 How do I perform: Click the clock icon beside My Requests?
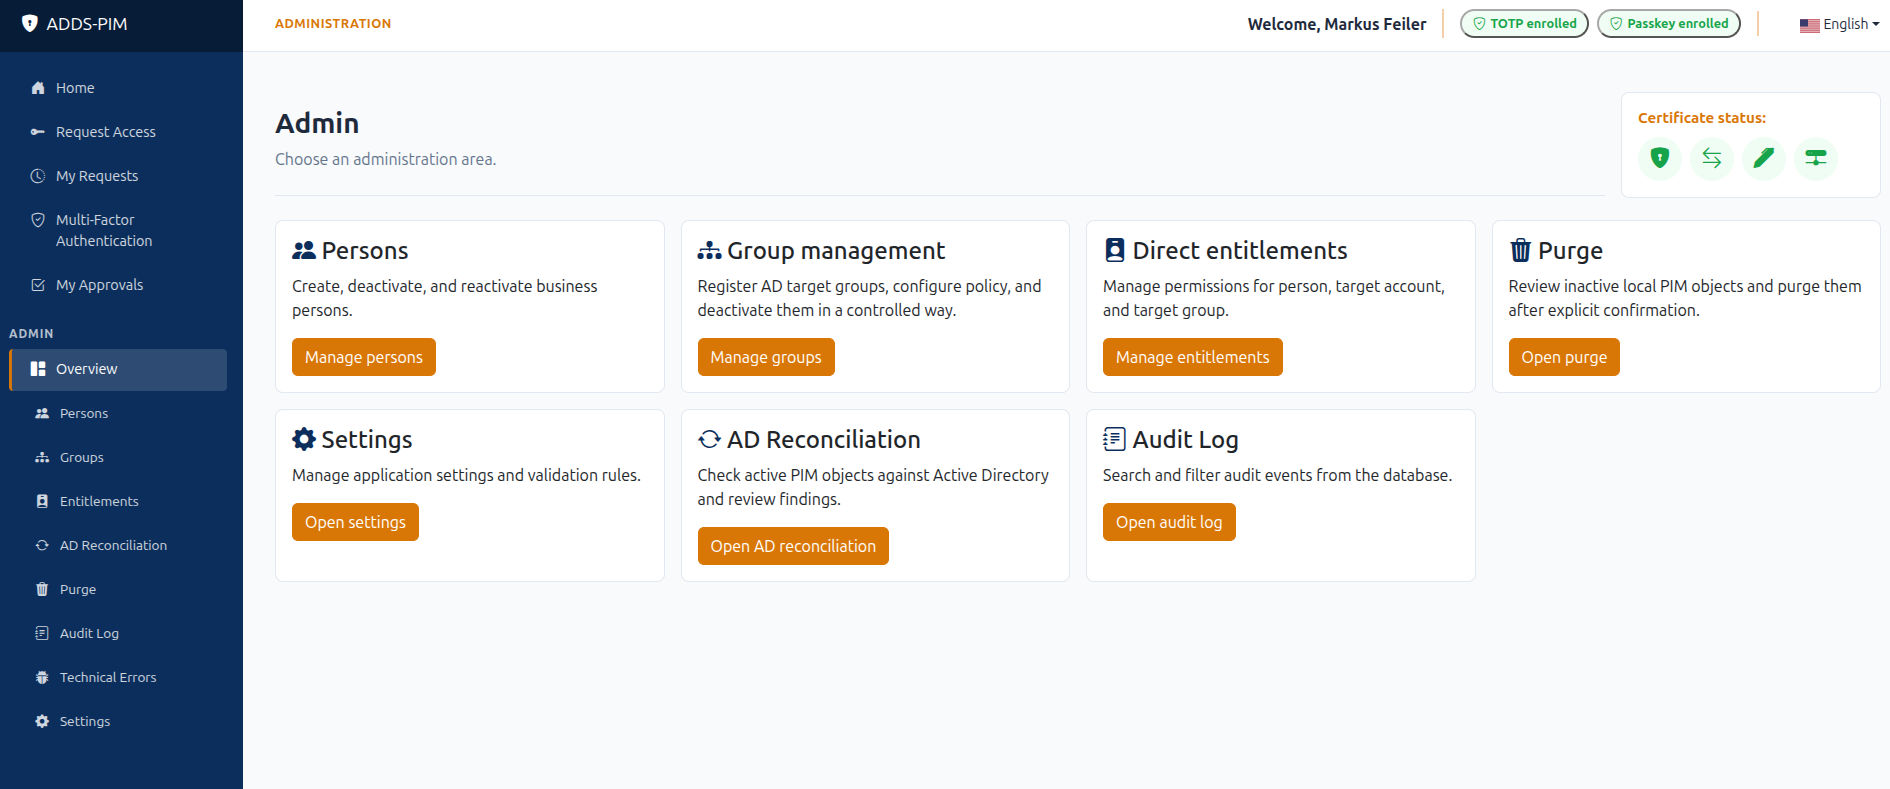point(38,176)
